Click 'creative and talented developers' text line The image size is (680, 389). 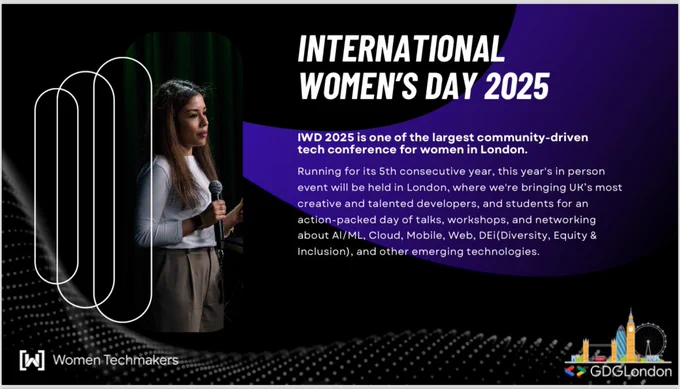(x=443, y=203)
